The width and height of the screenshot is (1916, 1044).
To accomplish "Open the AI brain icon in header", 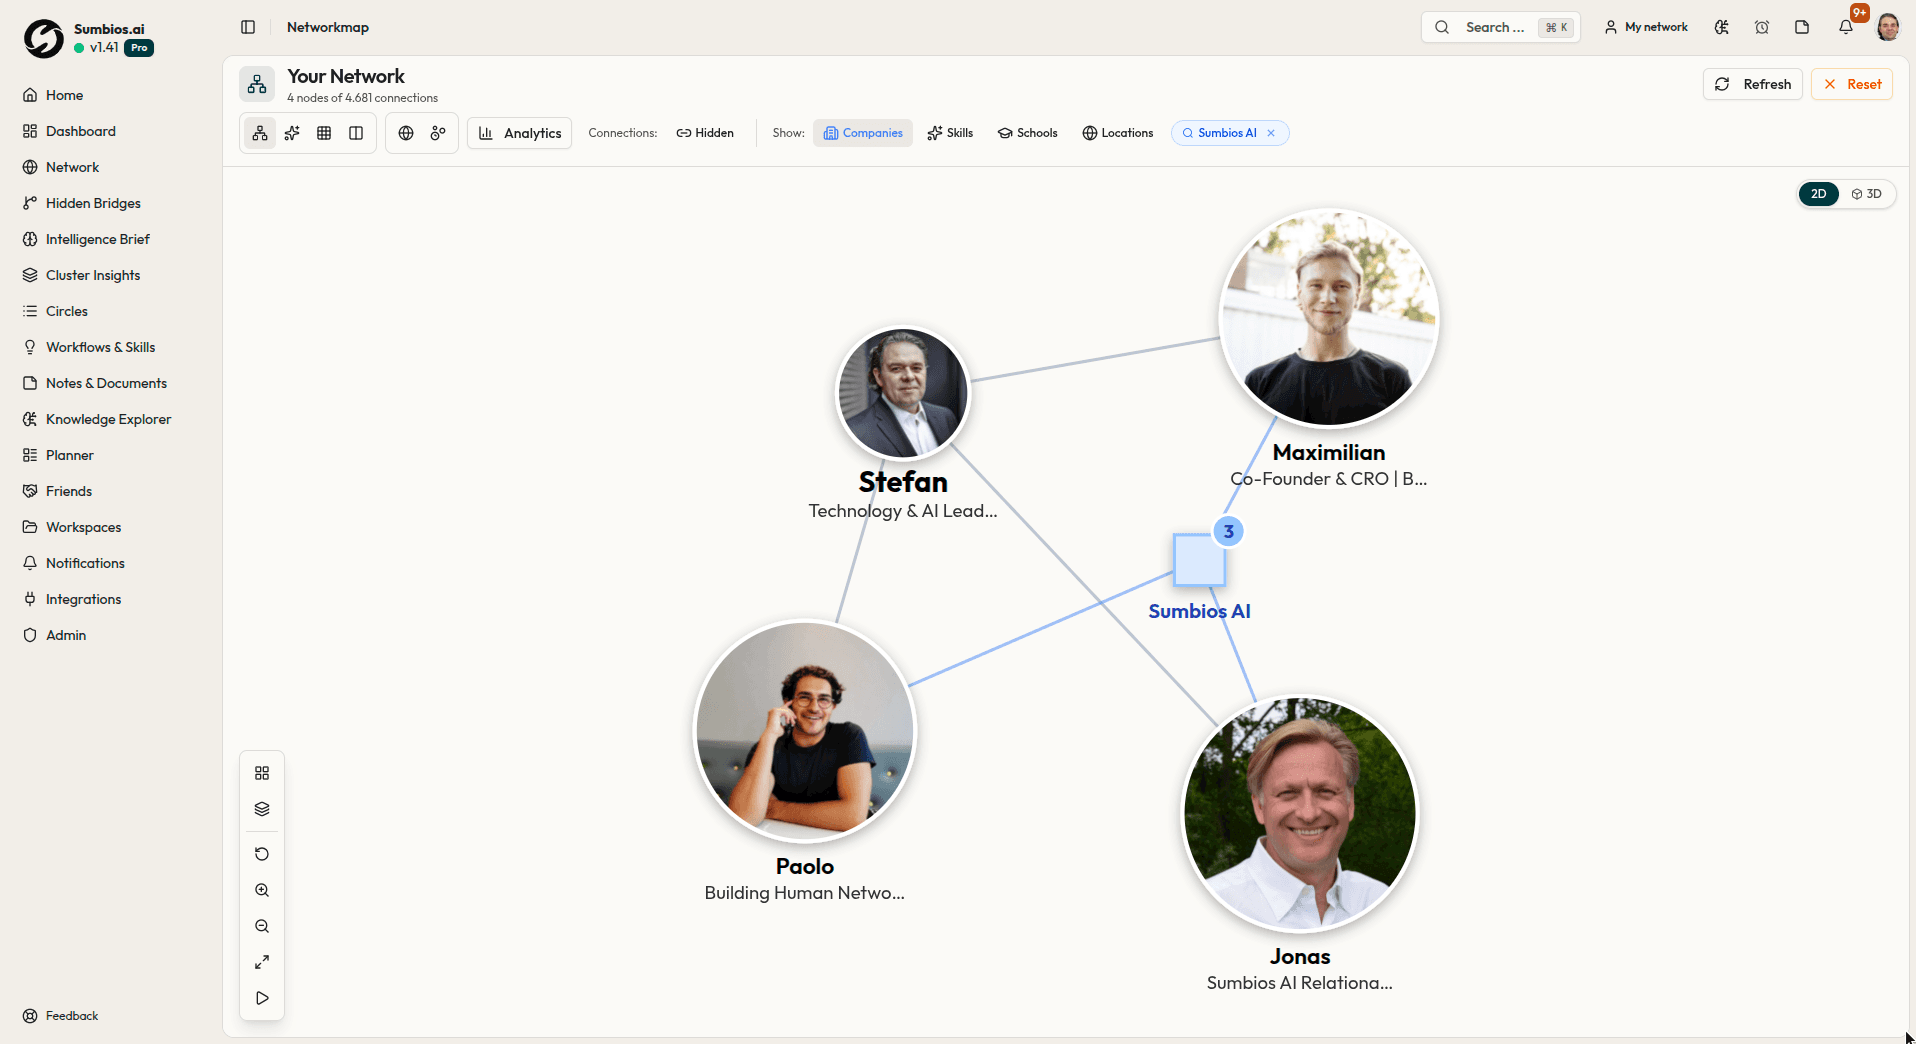I will pos(1721,27).
